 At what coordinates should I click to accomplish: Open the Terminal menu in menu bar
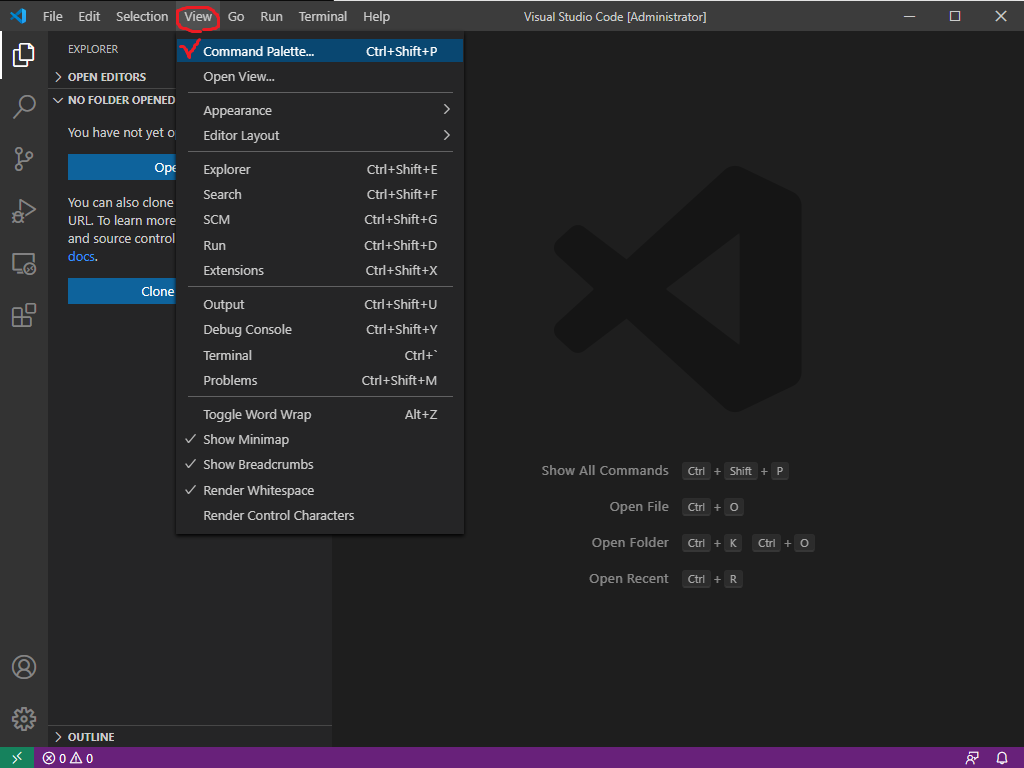point(323,16)
